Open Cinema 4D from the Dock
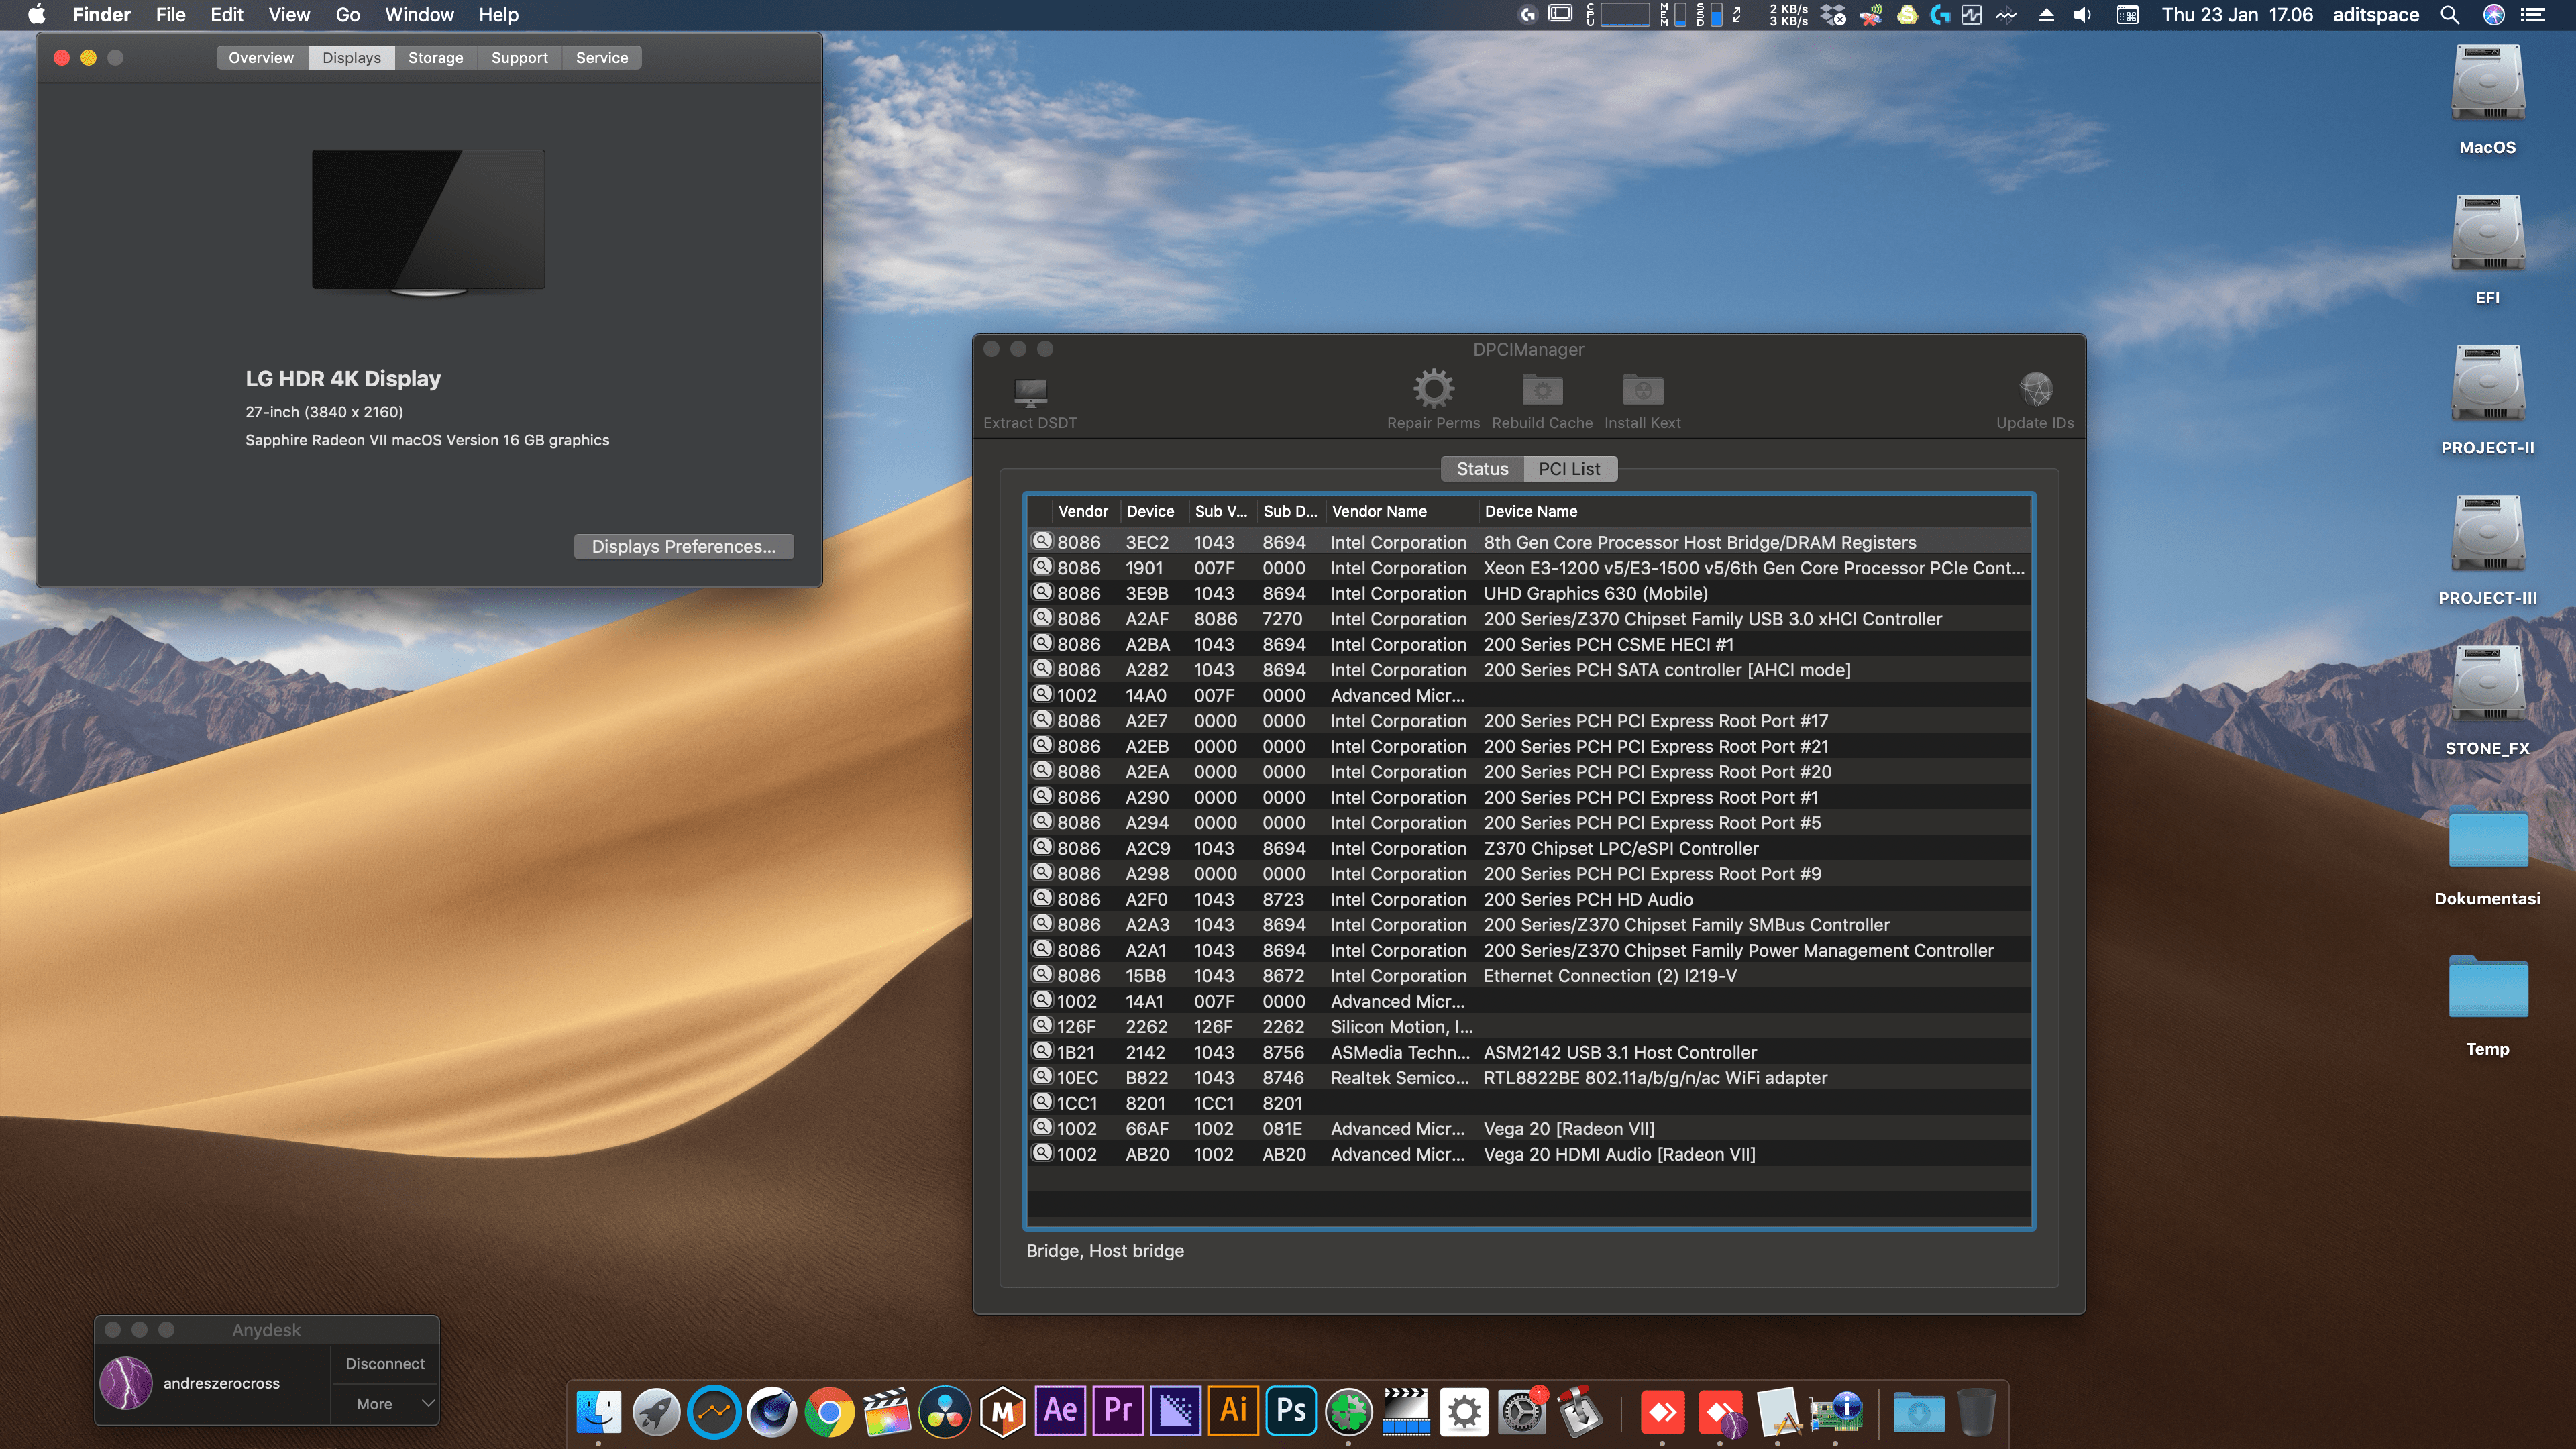The image size is (2576, 1449). tap(772, 1412)
